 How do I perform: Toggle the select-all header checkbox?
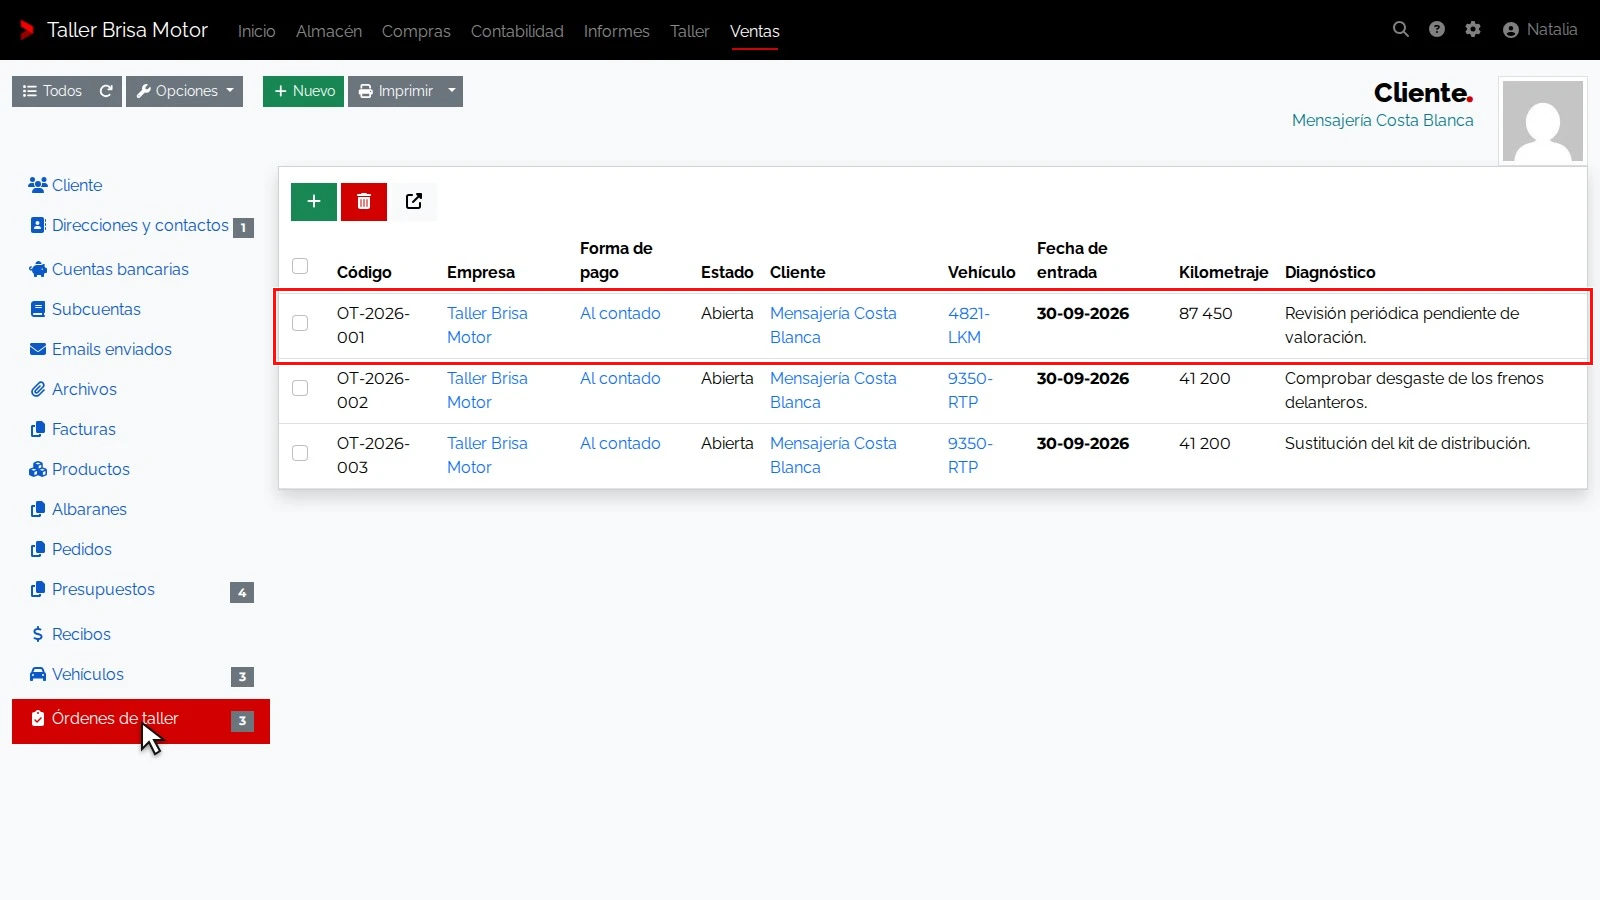point(300,266)
